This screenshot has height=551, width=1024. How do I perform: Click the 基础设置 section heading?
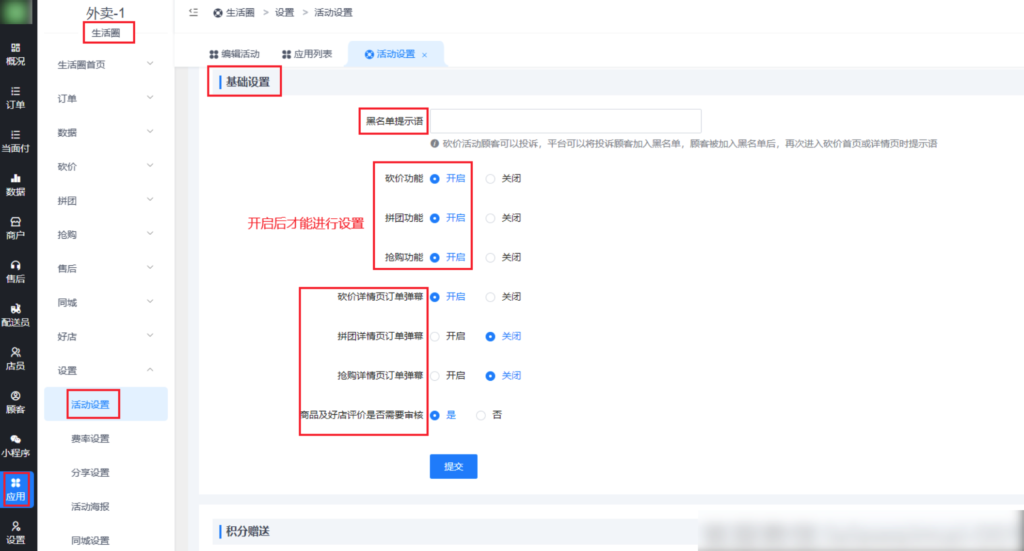(x=248, y=82)
